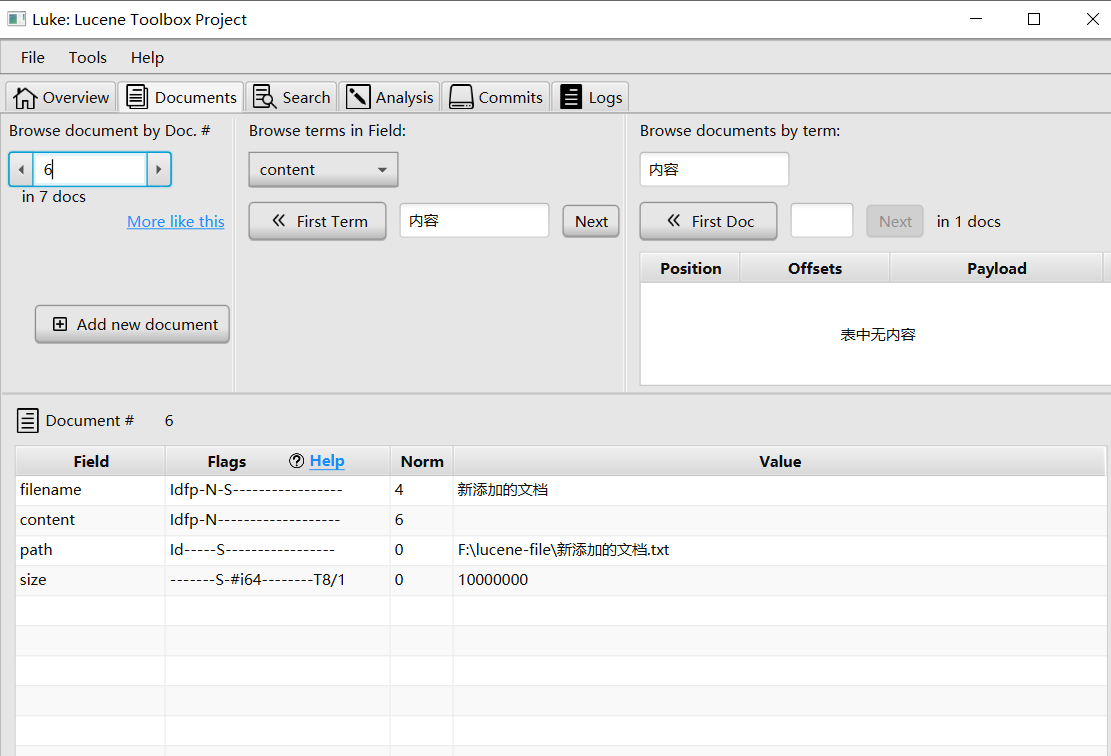Click the Search magnifier icon on tab
This screenshot has height=756, width=1111.
[x=264, y=97]
